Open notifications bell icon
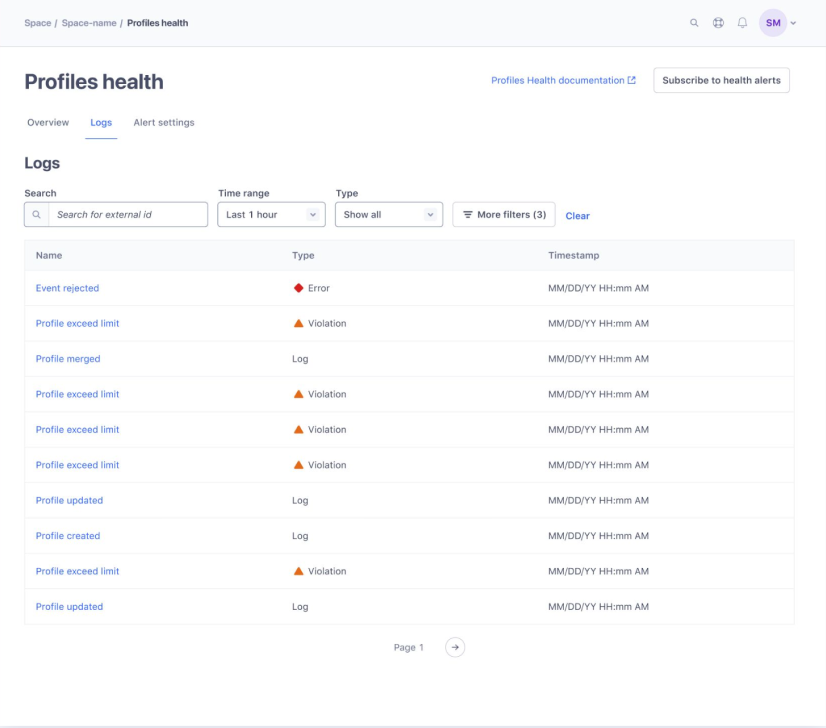This screenshot has width=826, height=728. [x=742, y=23]
